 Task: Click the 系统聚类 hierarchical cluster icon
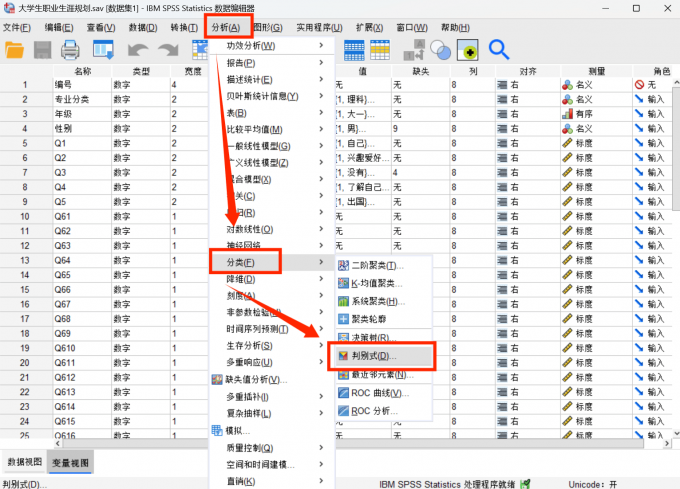343,301
